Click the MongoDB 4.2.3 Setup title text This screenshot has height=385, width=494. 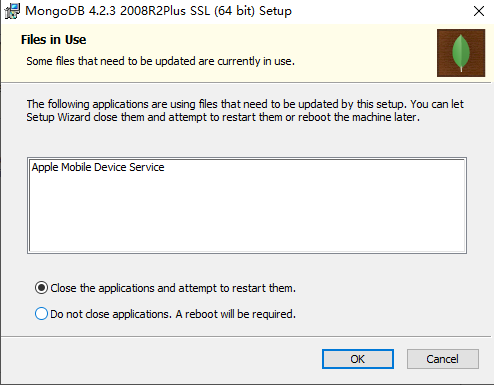[158, 11]
